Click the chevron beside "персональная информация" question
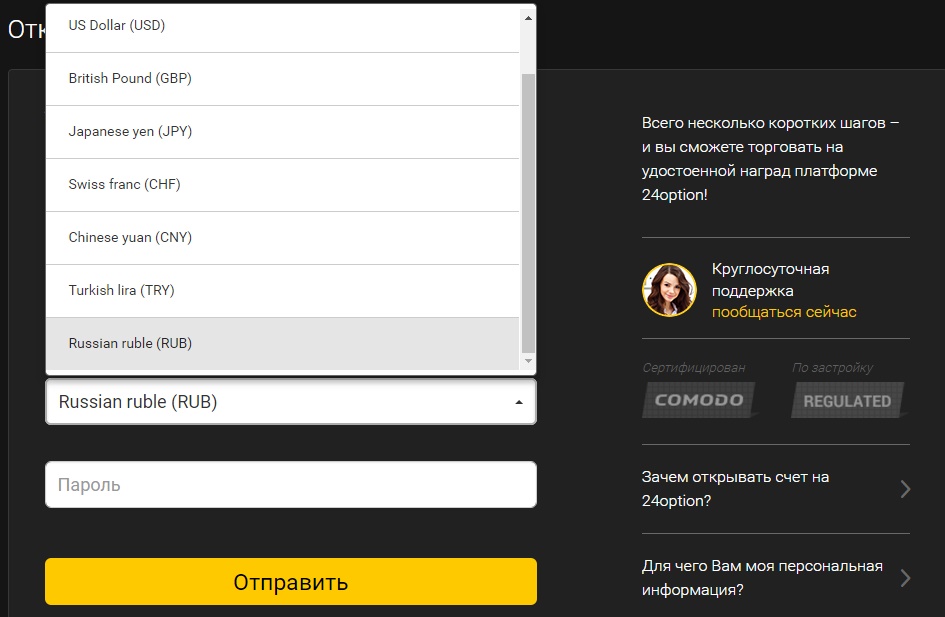Image resolution: width=945 pixels, height=617 pixels. (x=905, y=578)
